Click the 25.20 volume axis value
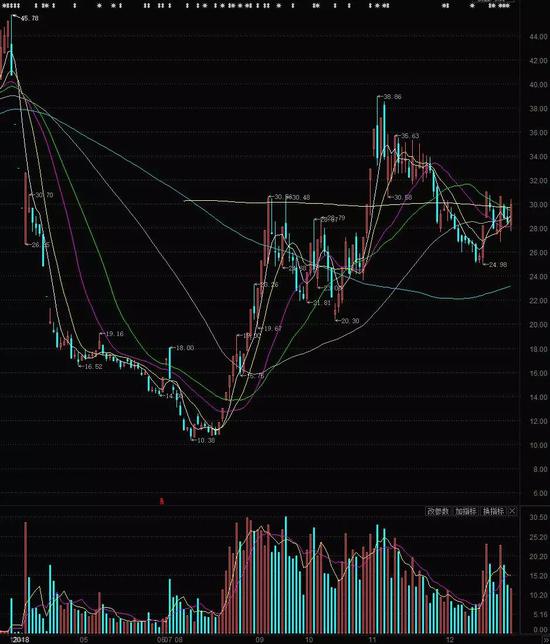This screenshot has width=550, height=644. (x=538, y=537)
